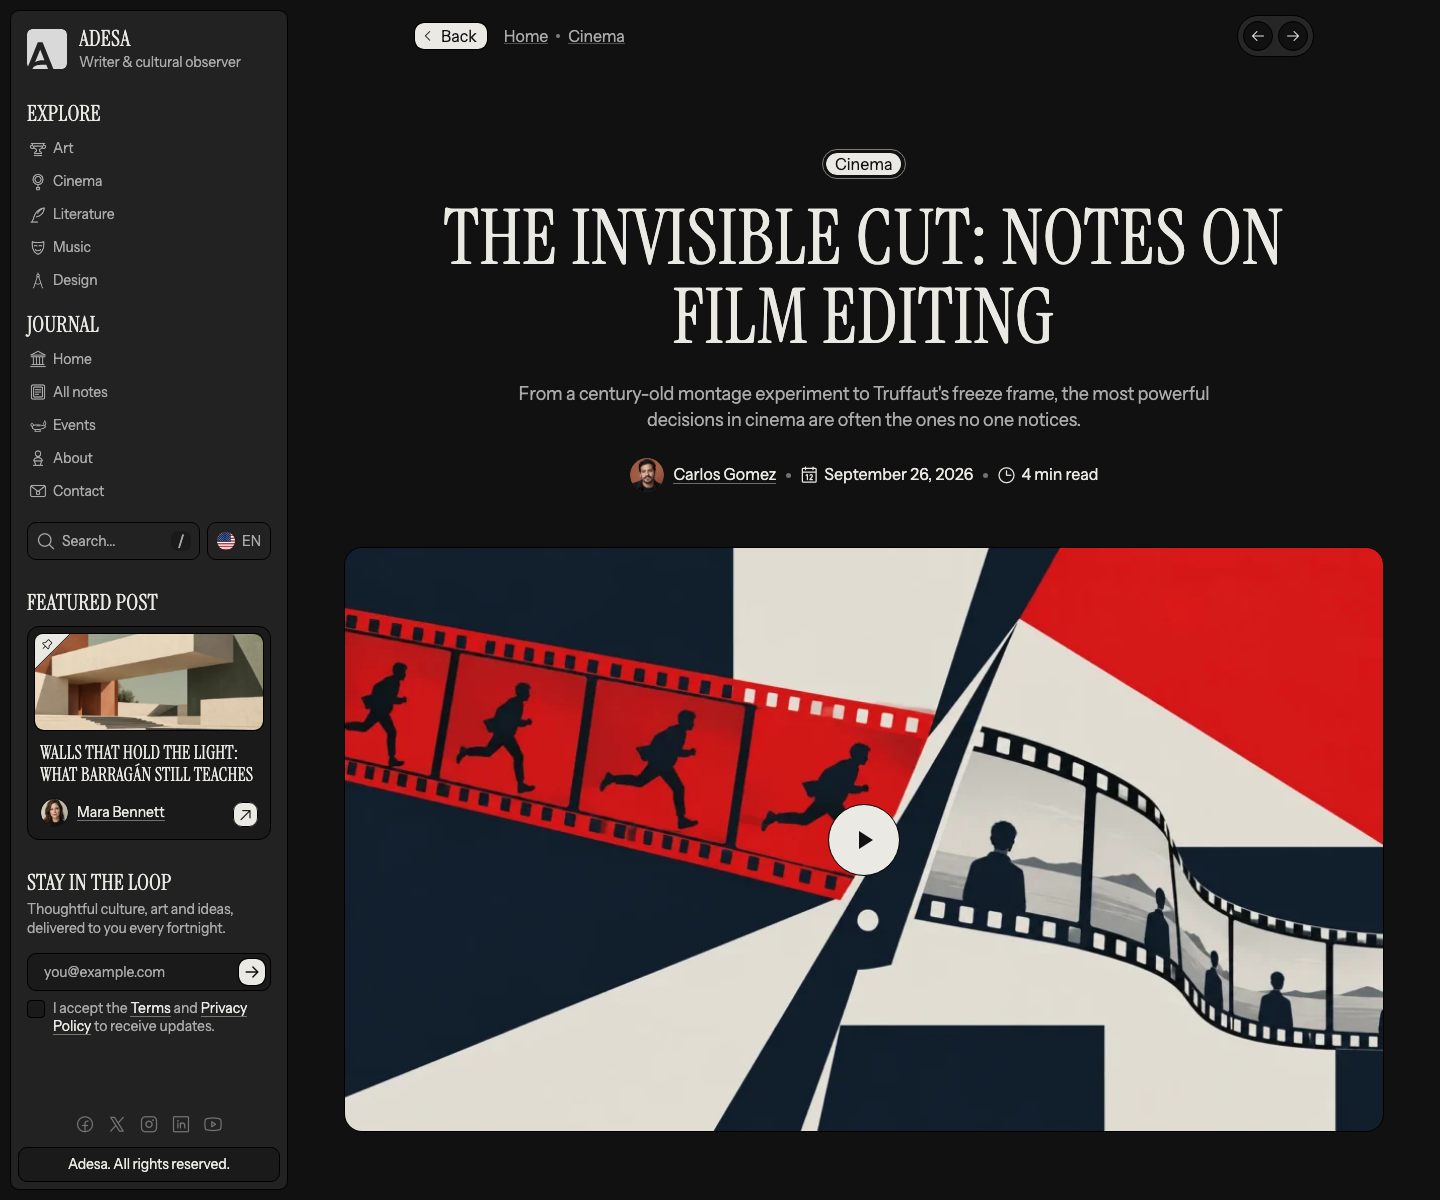The height and width of the screenshot is (1200, 1440).
Task: Open the Events page
Action: pyautogui.click(x=74, y=425)
